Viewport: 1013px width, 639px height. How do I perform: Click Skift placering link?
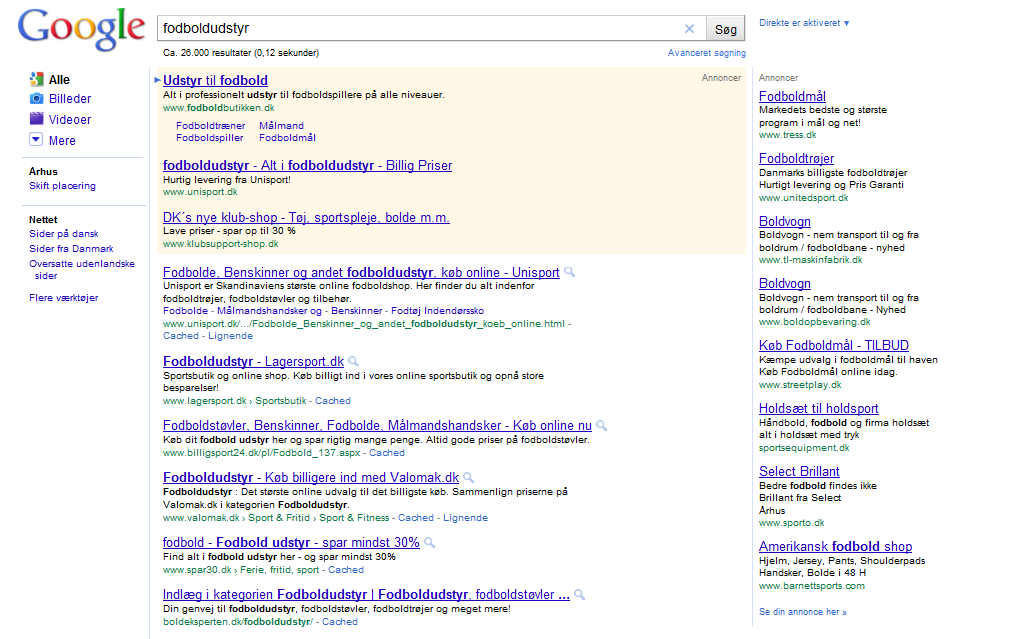coord(62,185)
